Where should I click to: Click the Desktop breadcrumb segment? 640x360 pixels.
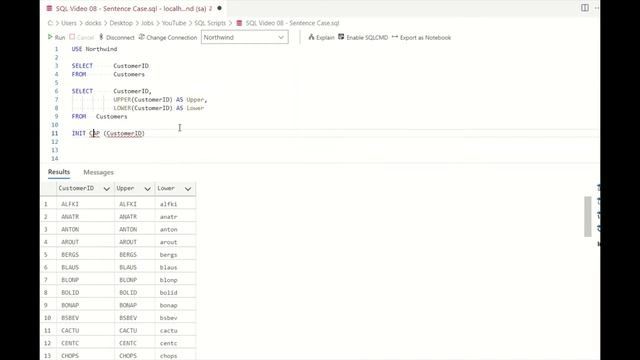[x=121, y=23]
